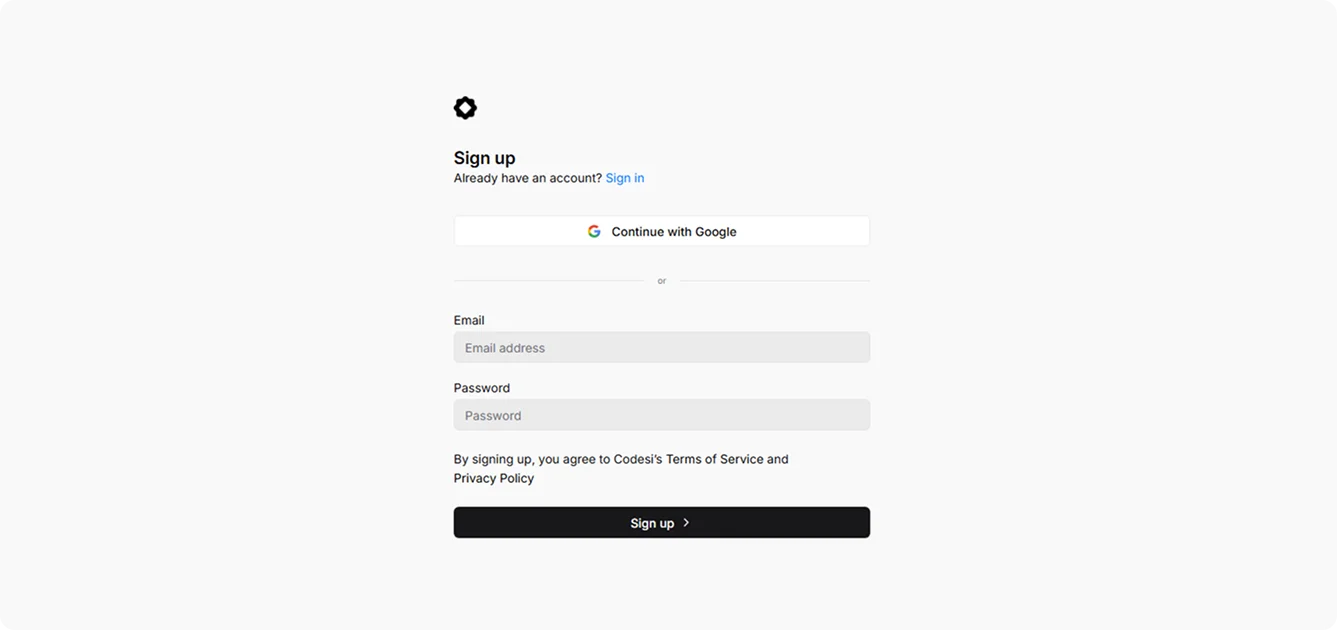Click the "Sign up" text on black button
This screenshot has width=1337, height=630.
(652, 523)
